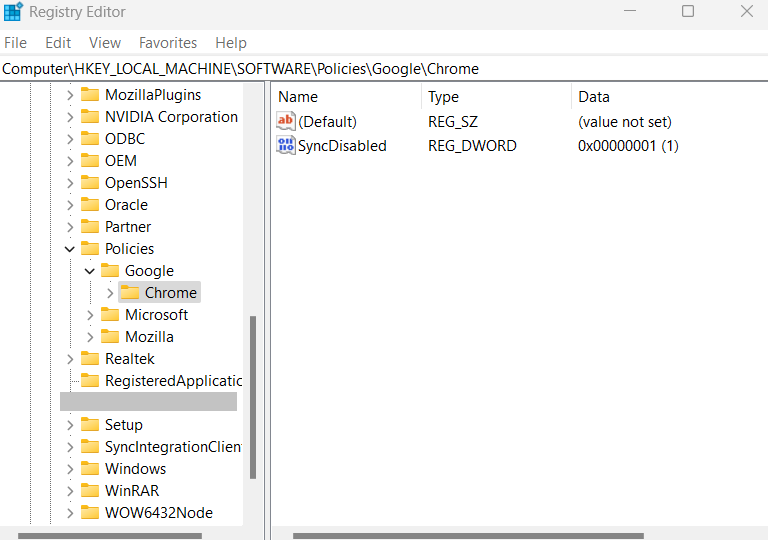Expand the NVIDIA Corporation key
The height and width of the screenshot is (540, 768).
click(70, 117)
